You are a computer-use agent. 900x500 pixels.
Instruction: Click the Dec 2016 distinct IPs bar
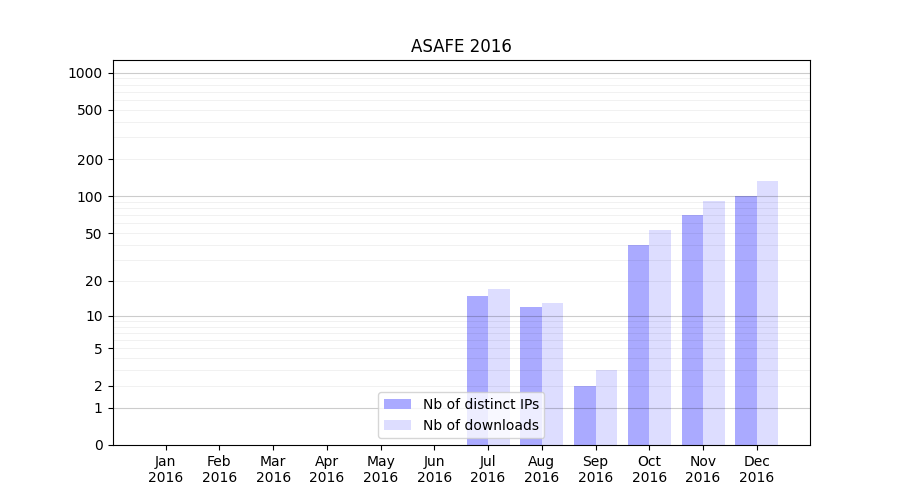(x=746, y=320)
